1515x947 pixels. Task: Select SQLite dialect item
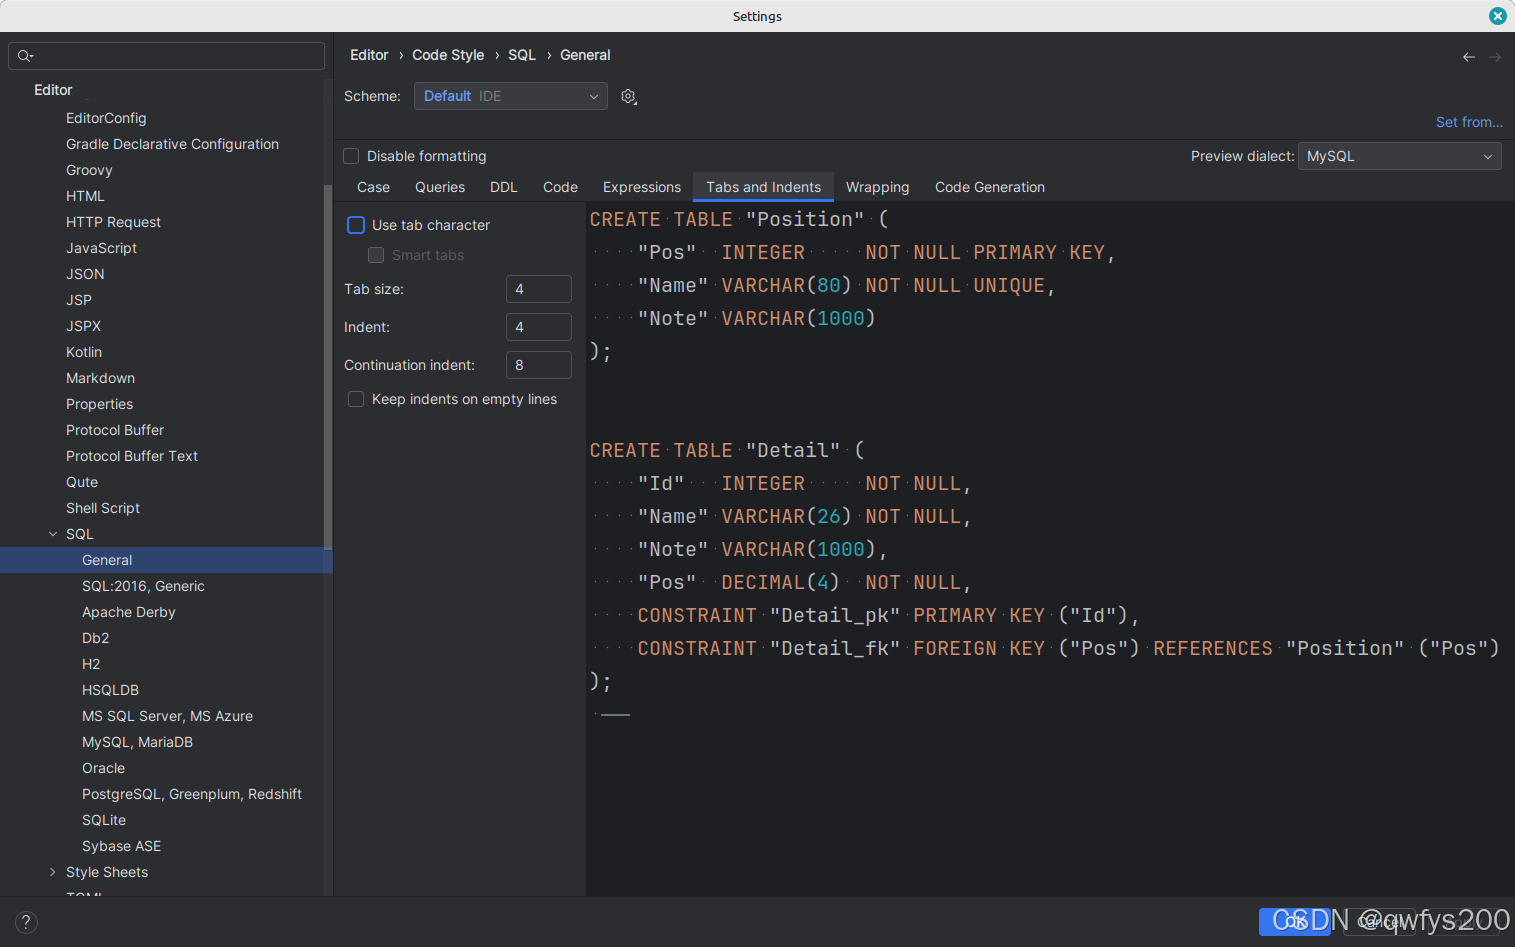pyautogui.click(x=104, y=820)
